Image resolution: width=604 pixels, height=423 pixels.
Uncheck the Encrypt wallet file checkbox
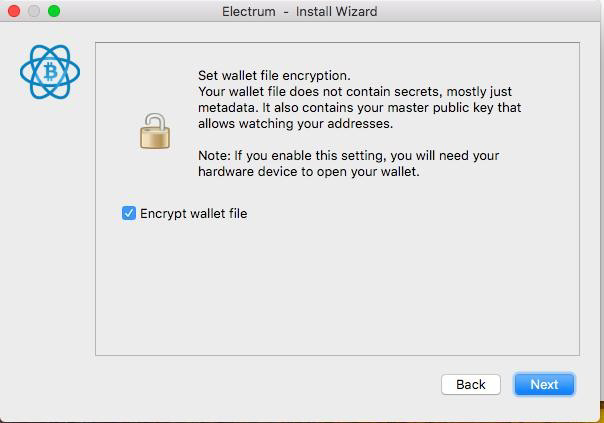pos(129,213)
